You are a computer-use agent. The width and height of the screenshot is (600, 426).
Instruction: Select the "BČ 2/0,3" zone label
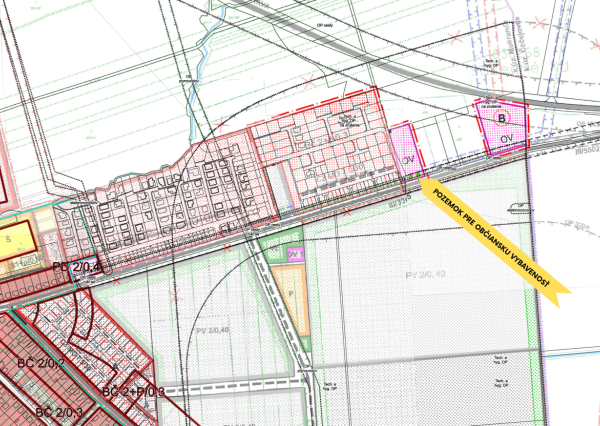[59, 413]
